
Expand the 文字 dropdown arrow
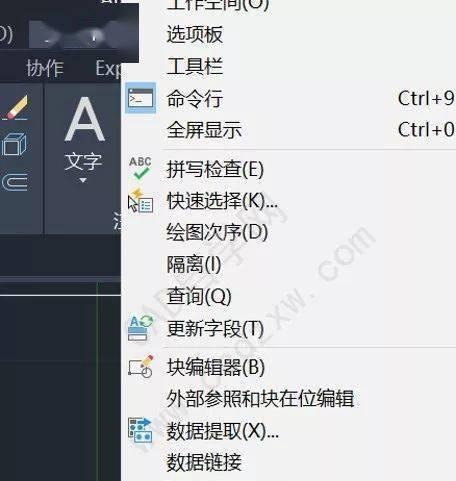(x=83, y=180)
